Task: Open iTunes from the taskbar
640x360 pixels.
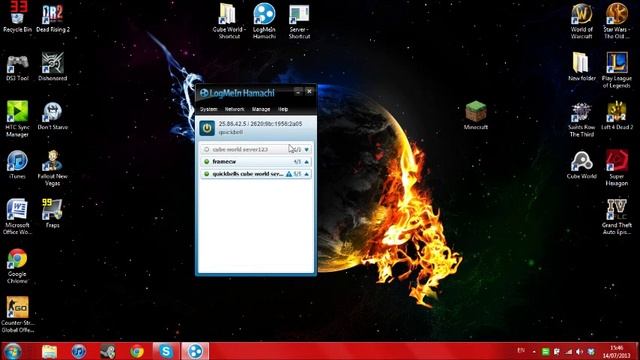Action: click(79, 351)
